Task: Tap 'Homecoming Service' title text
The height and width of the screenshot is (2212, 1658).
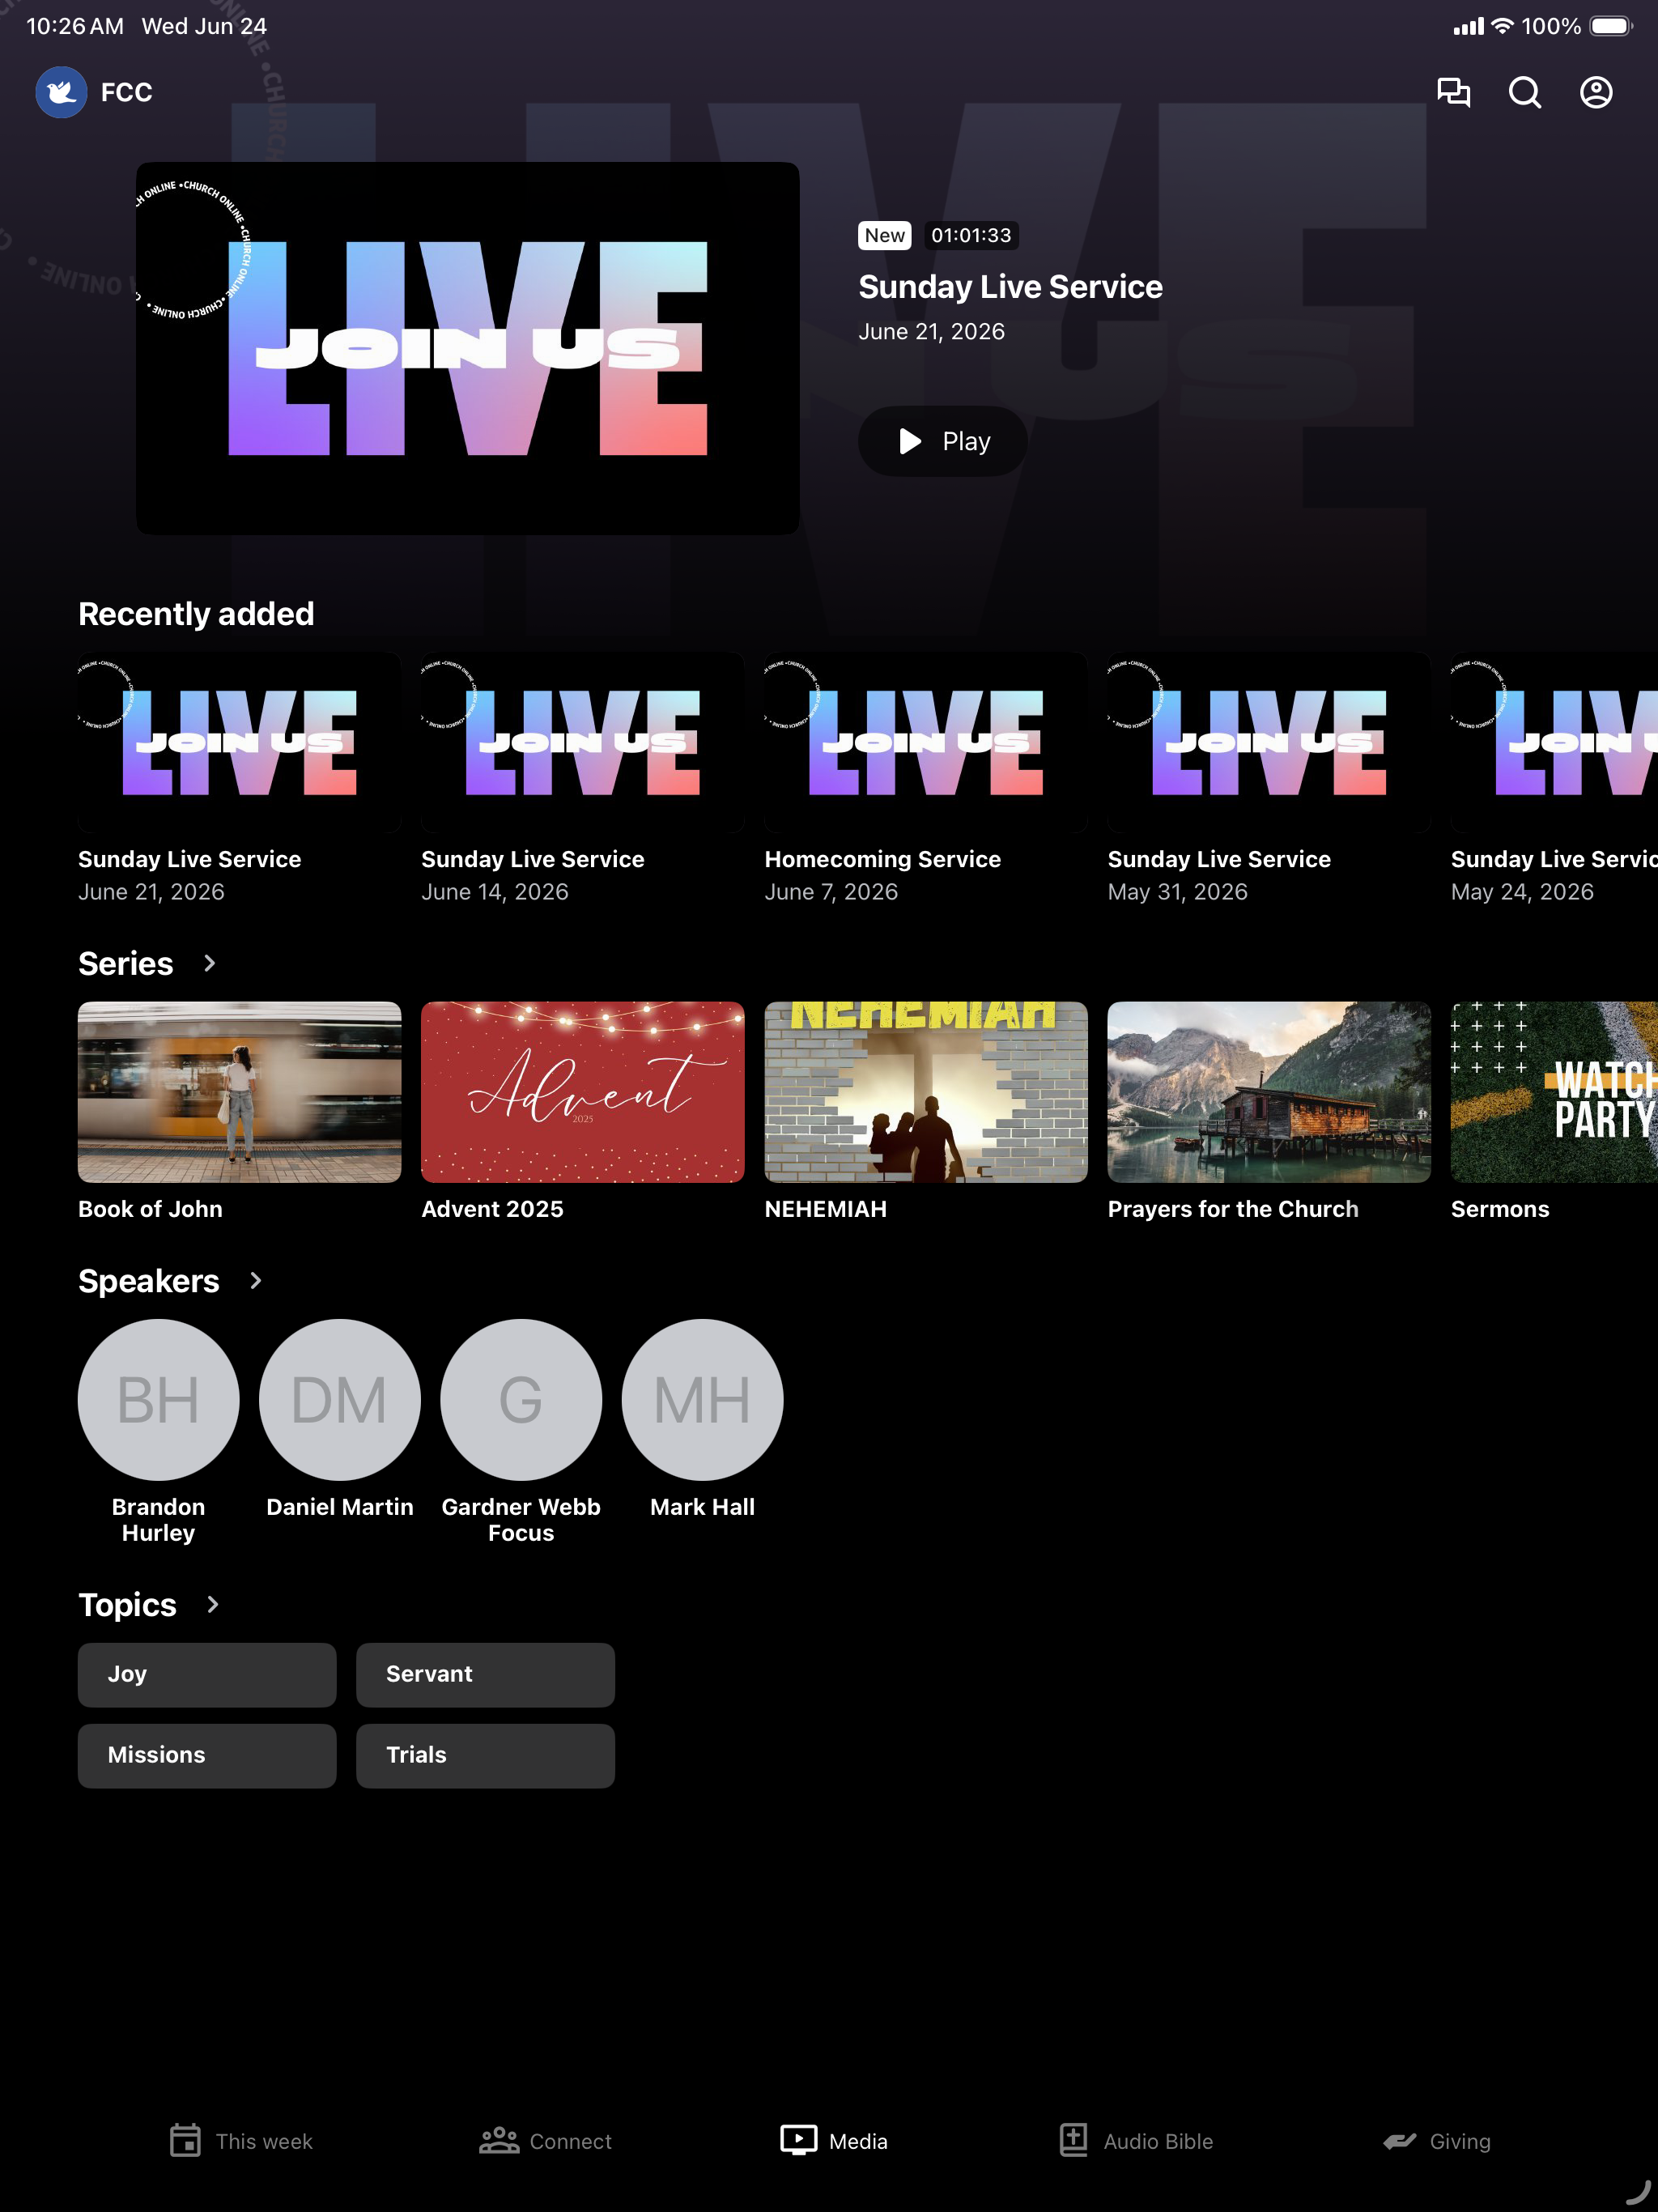Action: pos(882,859)
